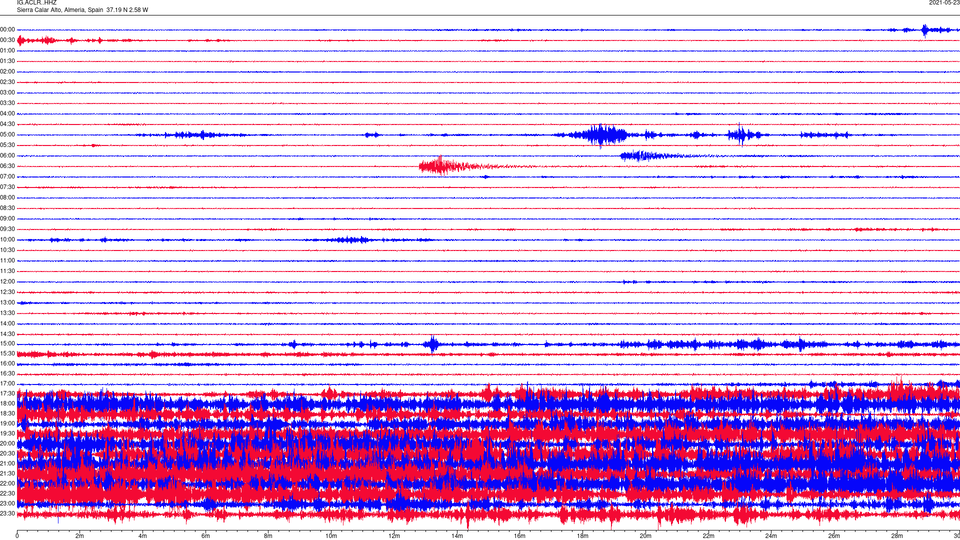The height and width of the screenshot is (540, 960).
Task: Click the '08:30' time label
Action: coord(7,208)
